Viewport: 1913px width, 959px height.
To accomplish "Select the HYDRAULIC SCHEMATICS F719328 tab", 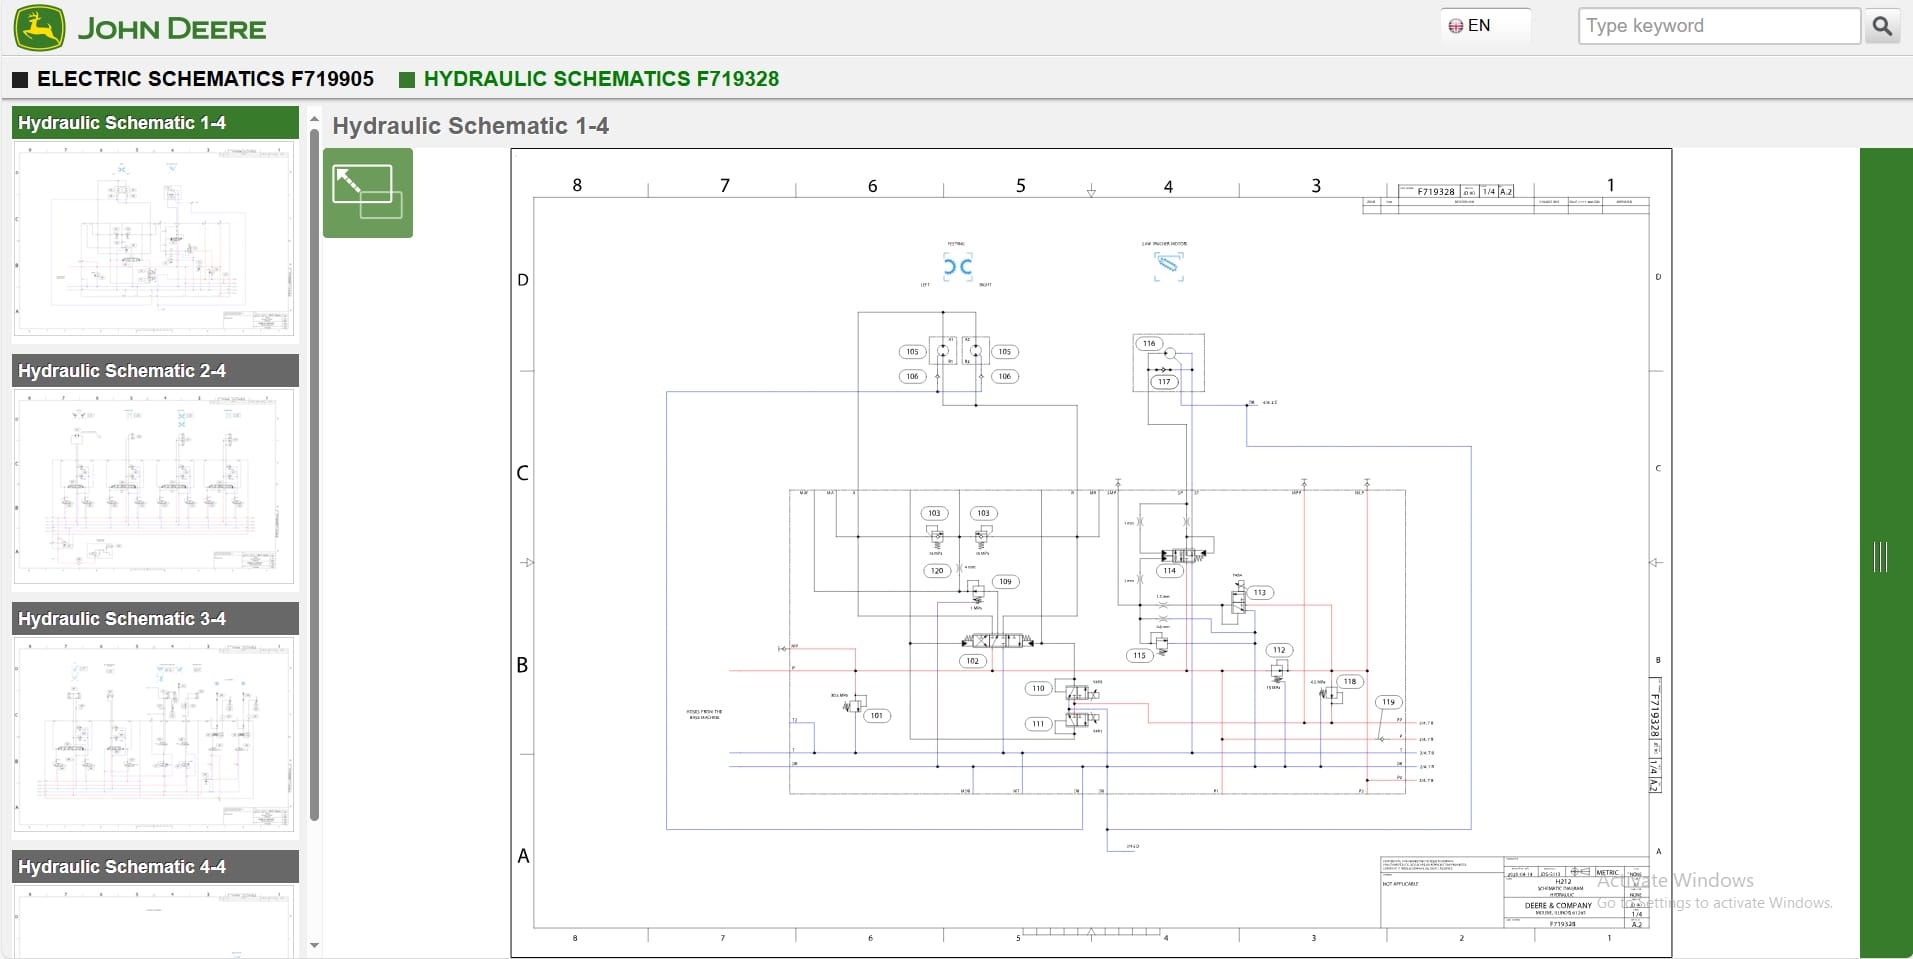I will (x=600, y=79).
